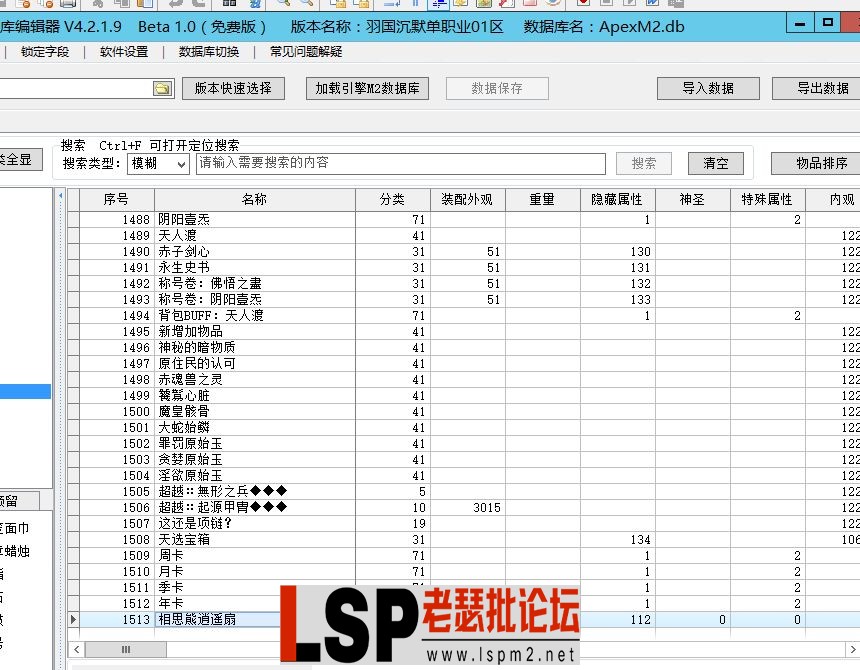The height and width of the screenshot is (670, 860).
Task: Click the folder browse icon beside path field
Action: pos(162,89)
